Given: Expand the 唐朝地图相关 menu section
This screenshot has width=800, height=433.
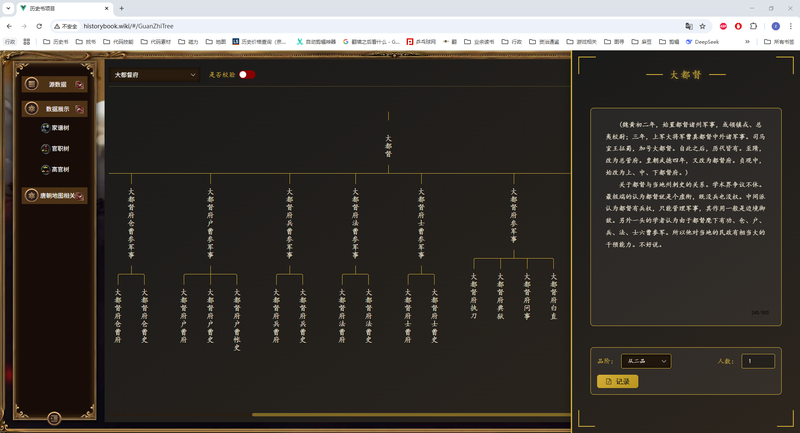Looking at the screenshot, I should [x=55, y=196].
